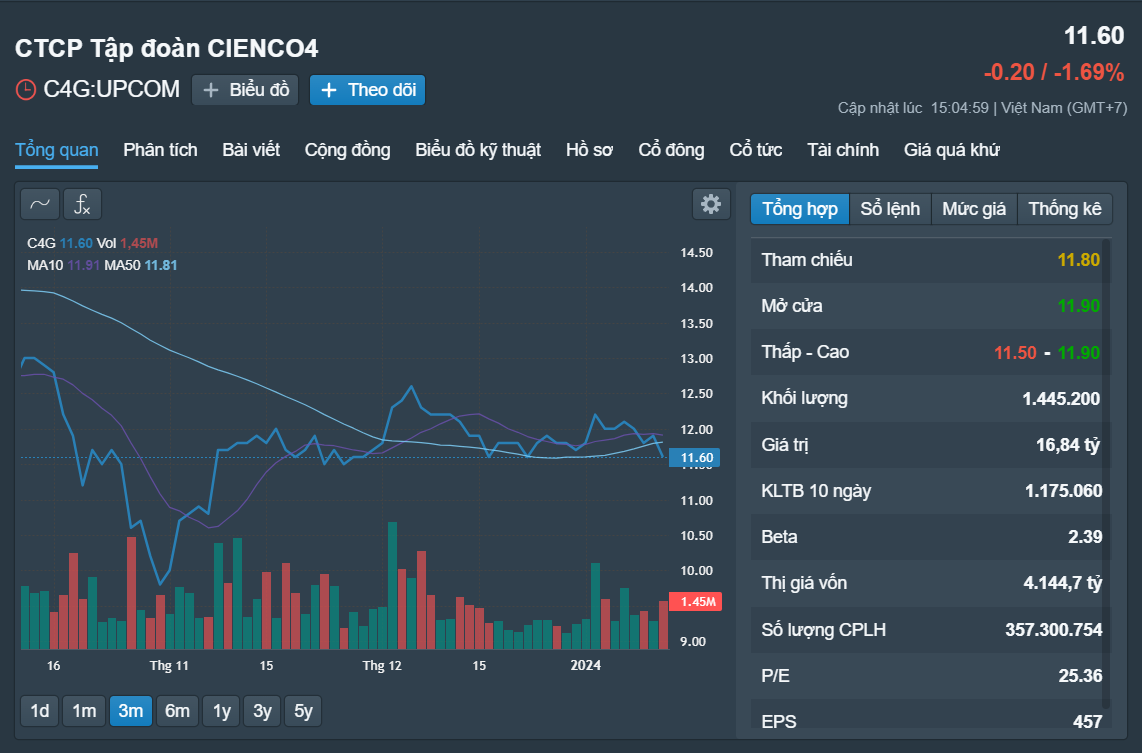The width and height of the screenshot is (1142, 753).
Task: Open the Cổ đông tab
Action: coord(672,150)
